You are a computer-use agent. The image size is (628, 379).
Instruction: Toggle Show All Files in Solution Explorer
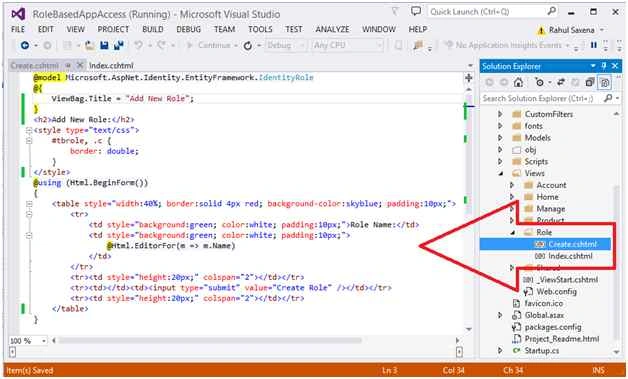coord(604,83)
